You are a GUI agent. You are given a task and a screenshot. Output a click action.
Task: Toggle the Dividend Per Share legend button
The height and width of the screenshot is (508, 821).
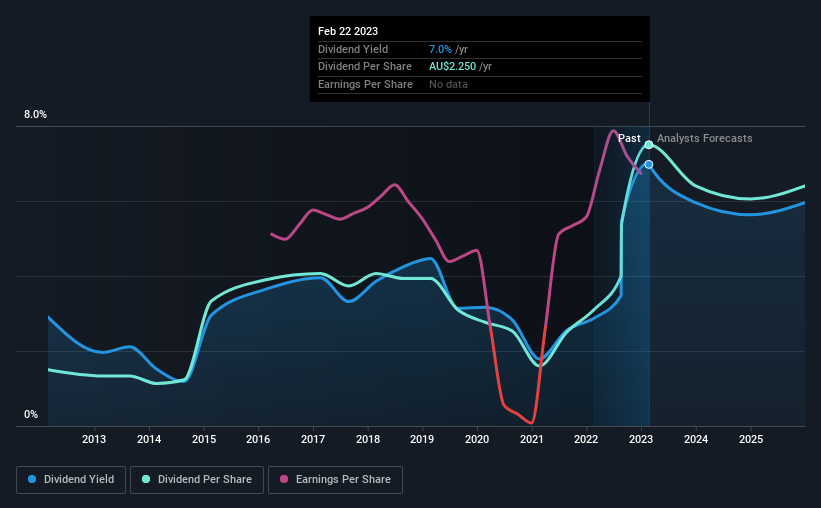pyautogui.click(x=197, y=480)
